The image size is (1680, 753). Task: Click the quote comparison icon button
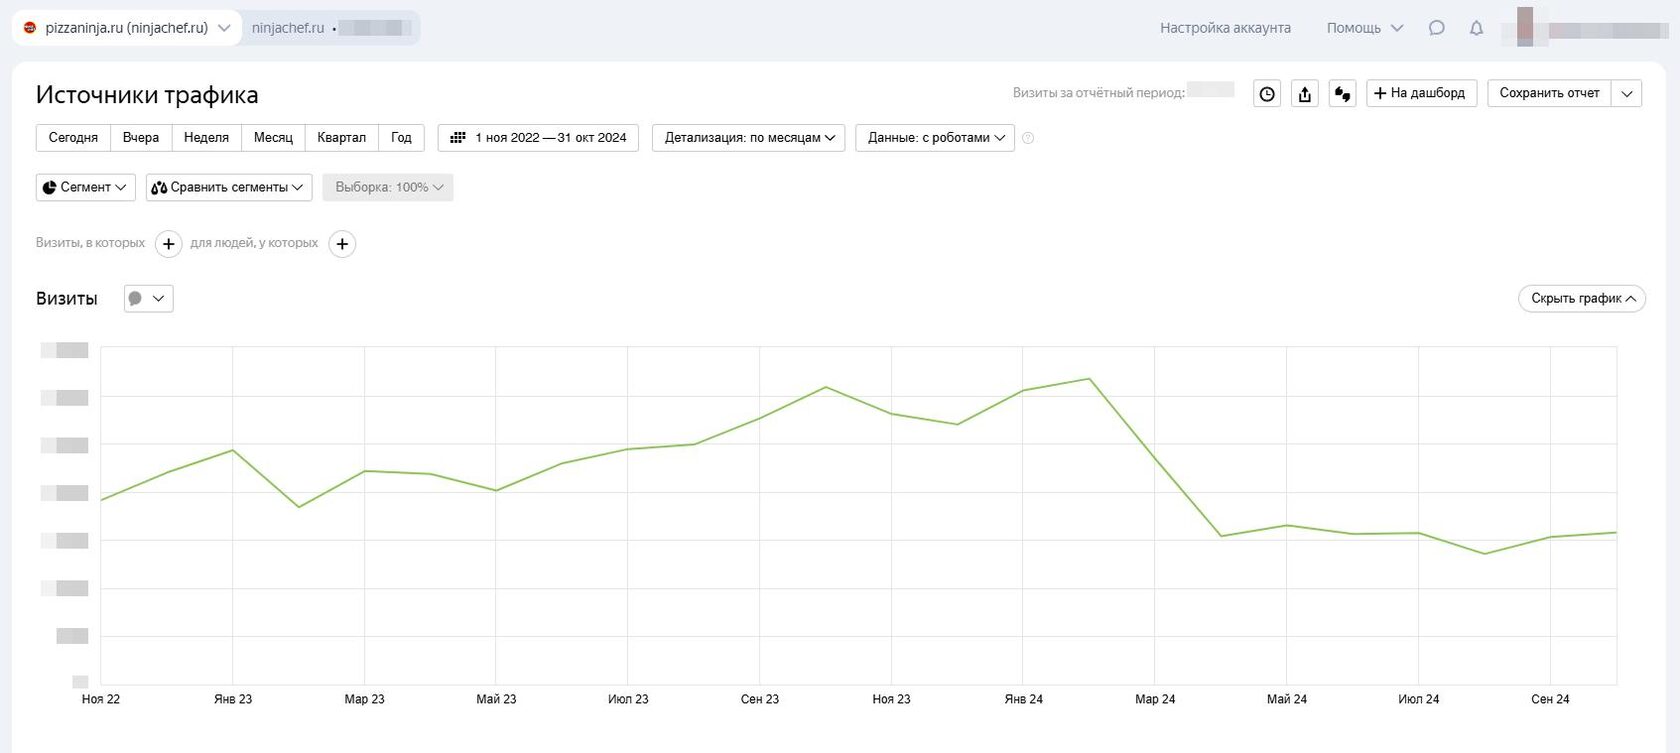pyautogui.click(x=1342, y=94)
